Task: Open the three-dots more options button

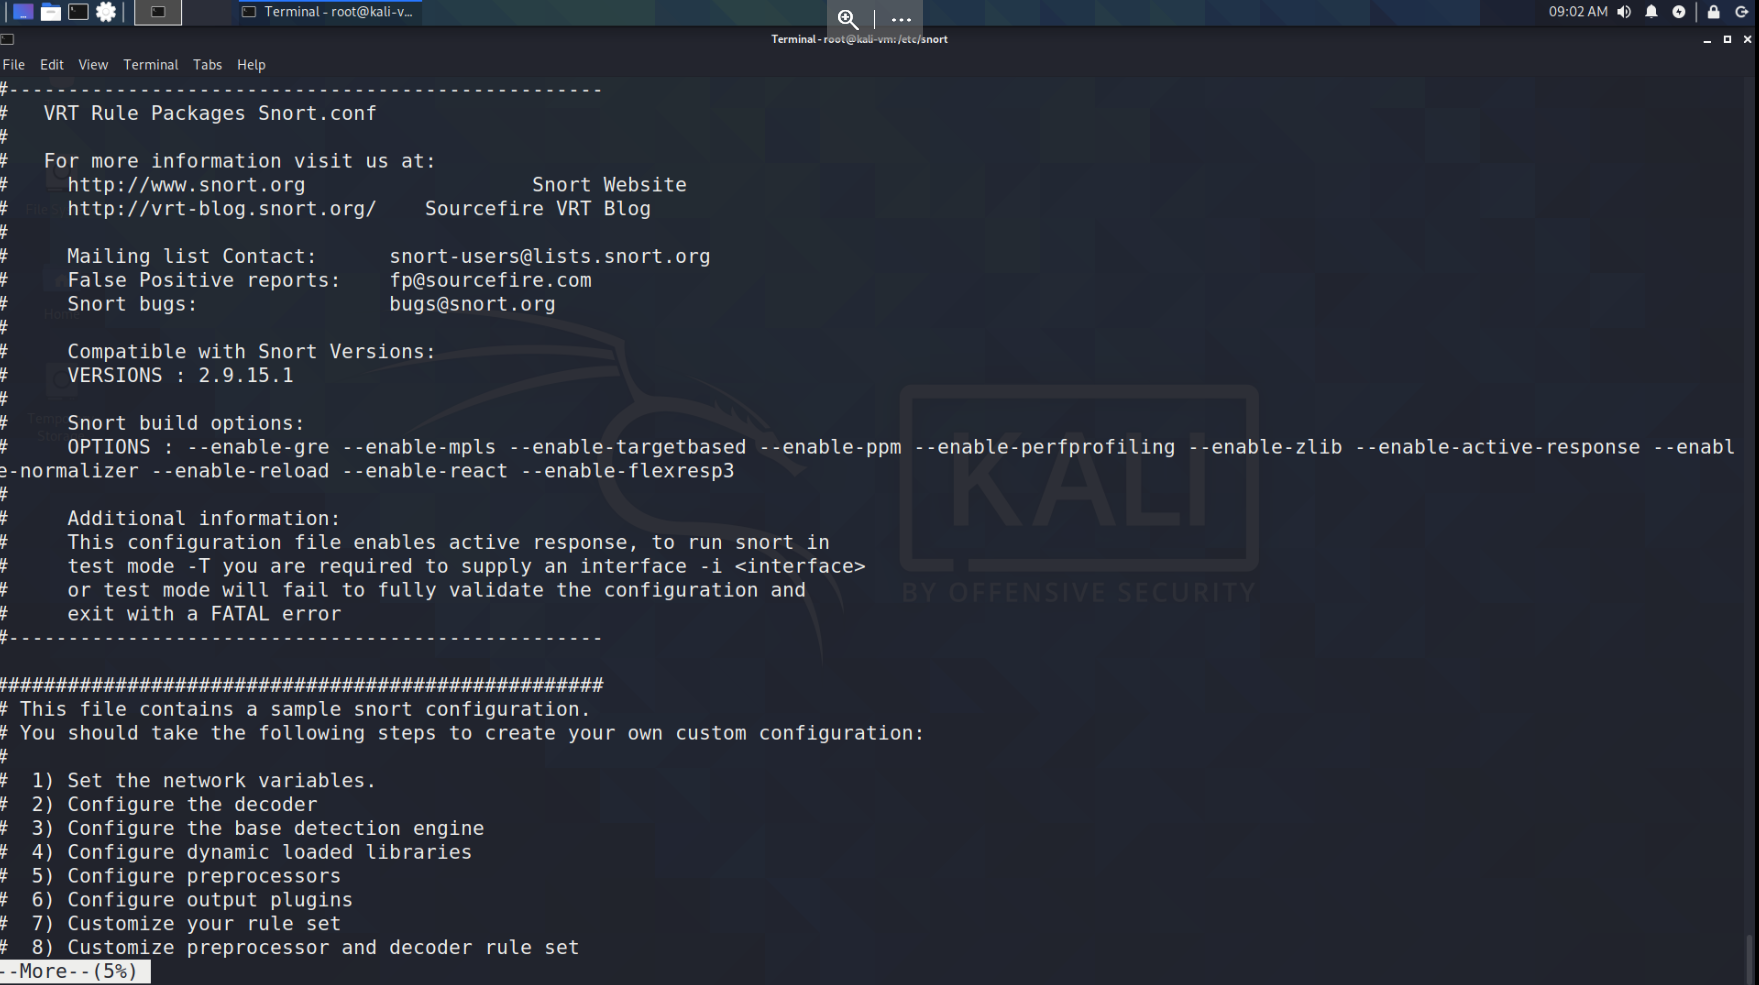Action: (x=901, y=19)
